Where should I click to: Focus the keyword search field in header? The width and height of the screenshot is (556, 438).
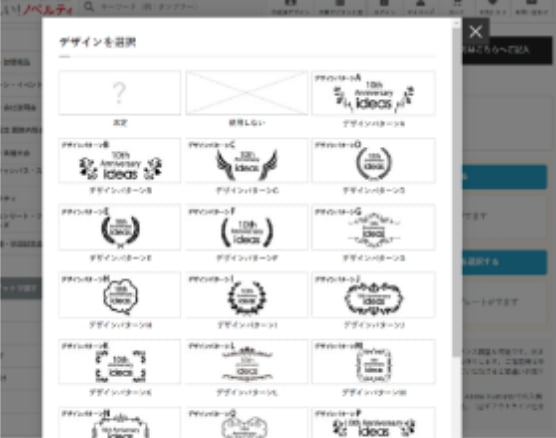(149, 6)
